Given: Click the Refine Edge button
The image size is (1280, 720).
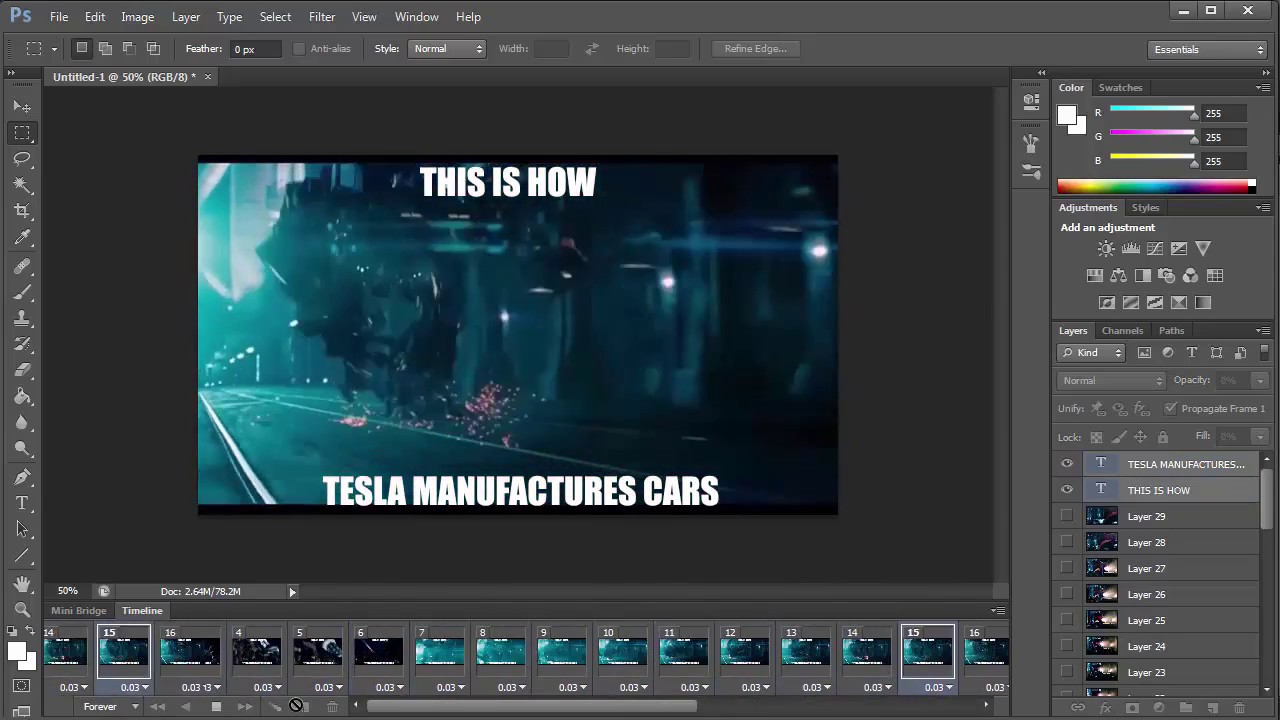Looking at the screenshot, I should click(755, 48).
